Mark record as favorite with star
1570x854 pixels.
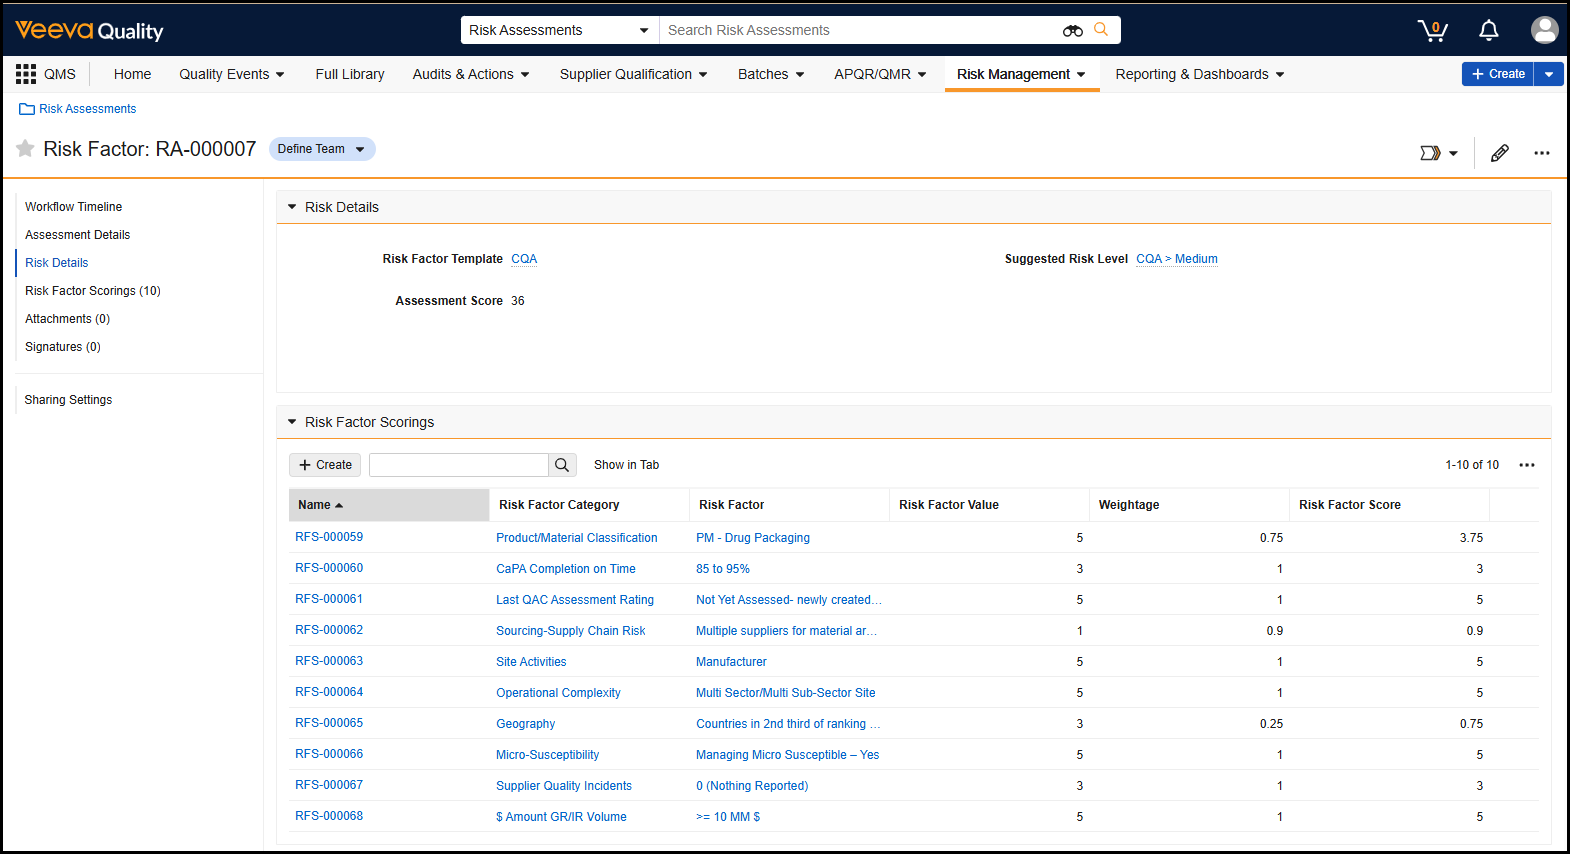[25, 149]
